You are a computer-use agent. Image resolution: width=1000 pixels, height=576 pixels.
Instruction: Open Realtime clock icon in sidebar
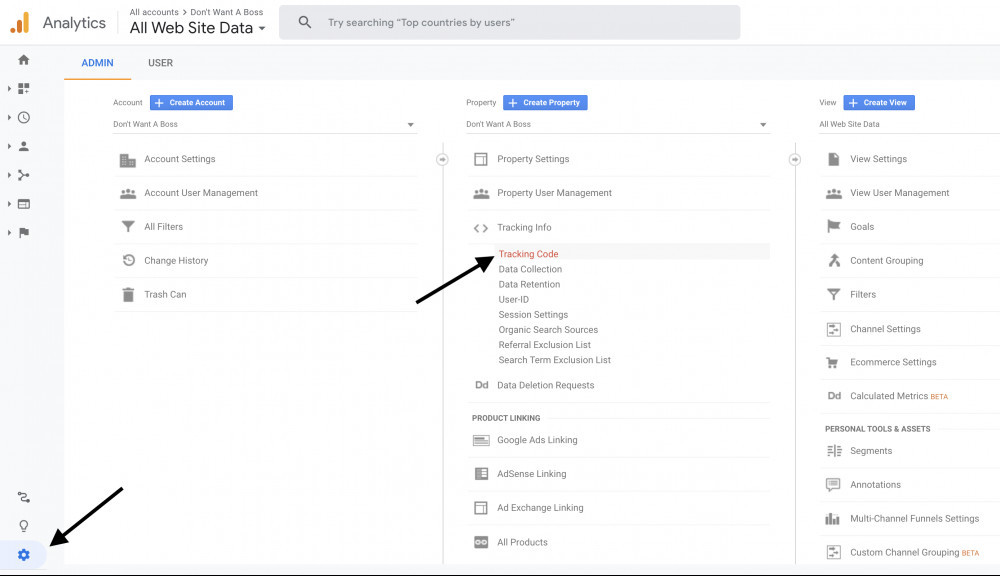(24, 117)
